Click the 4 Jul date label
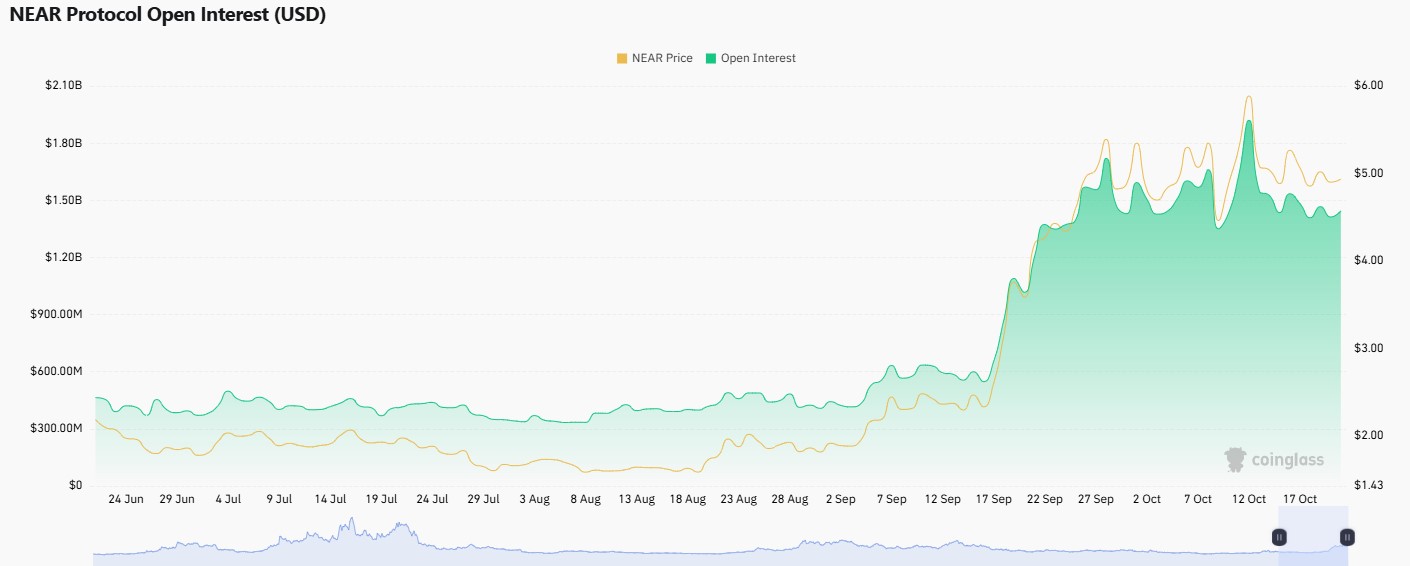This screenshot has height=566, width=1410. coord(228,499)
